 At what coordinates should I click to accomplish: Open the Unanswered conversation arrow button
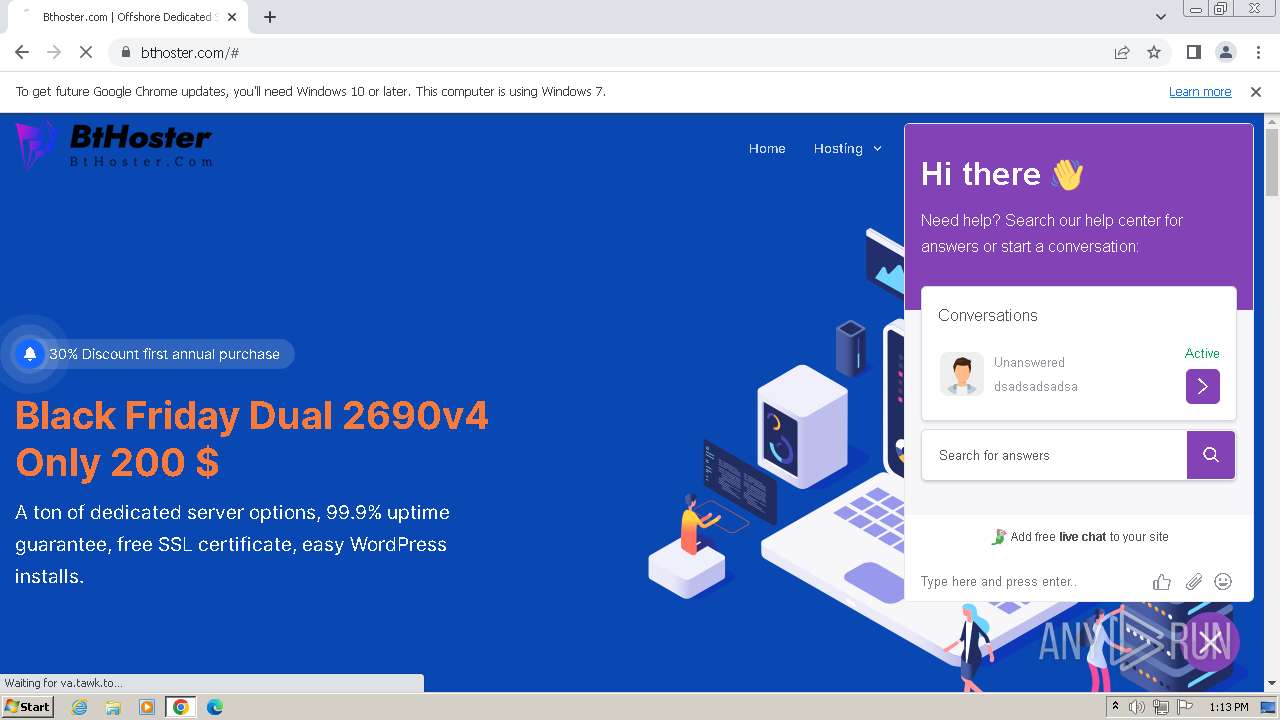(1203, 386)
